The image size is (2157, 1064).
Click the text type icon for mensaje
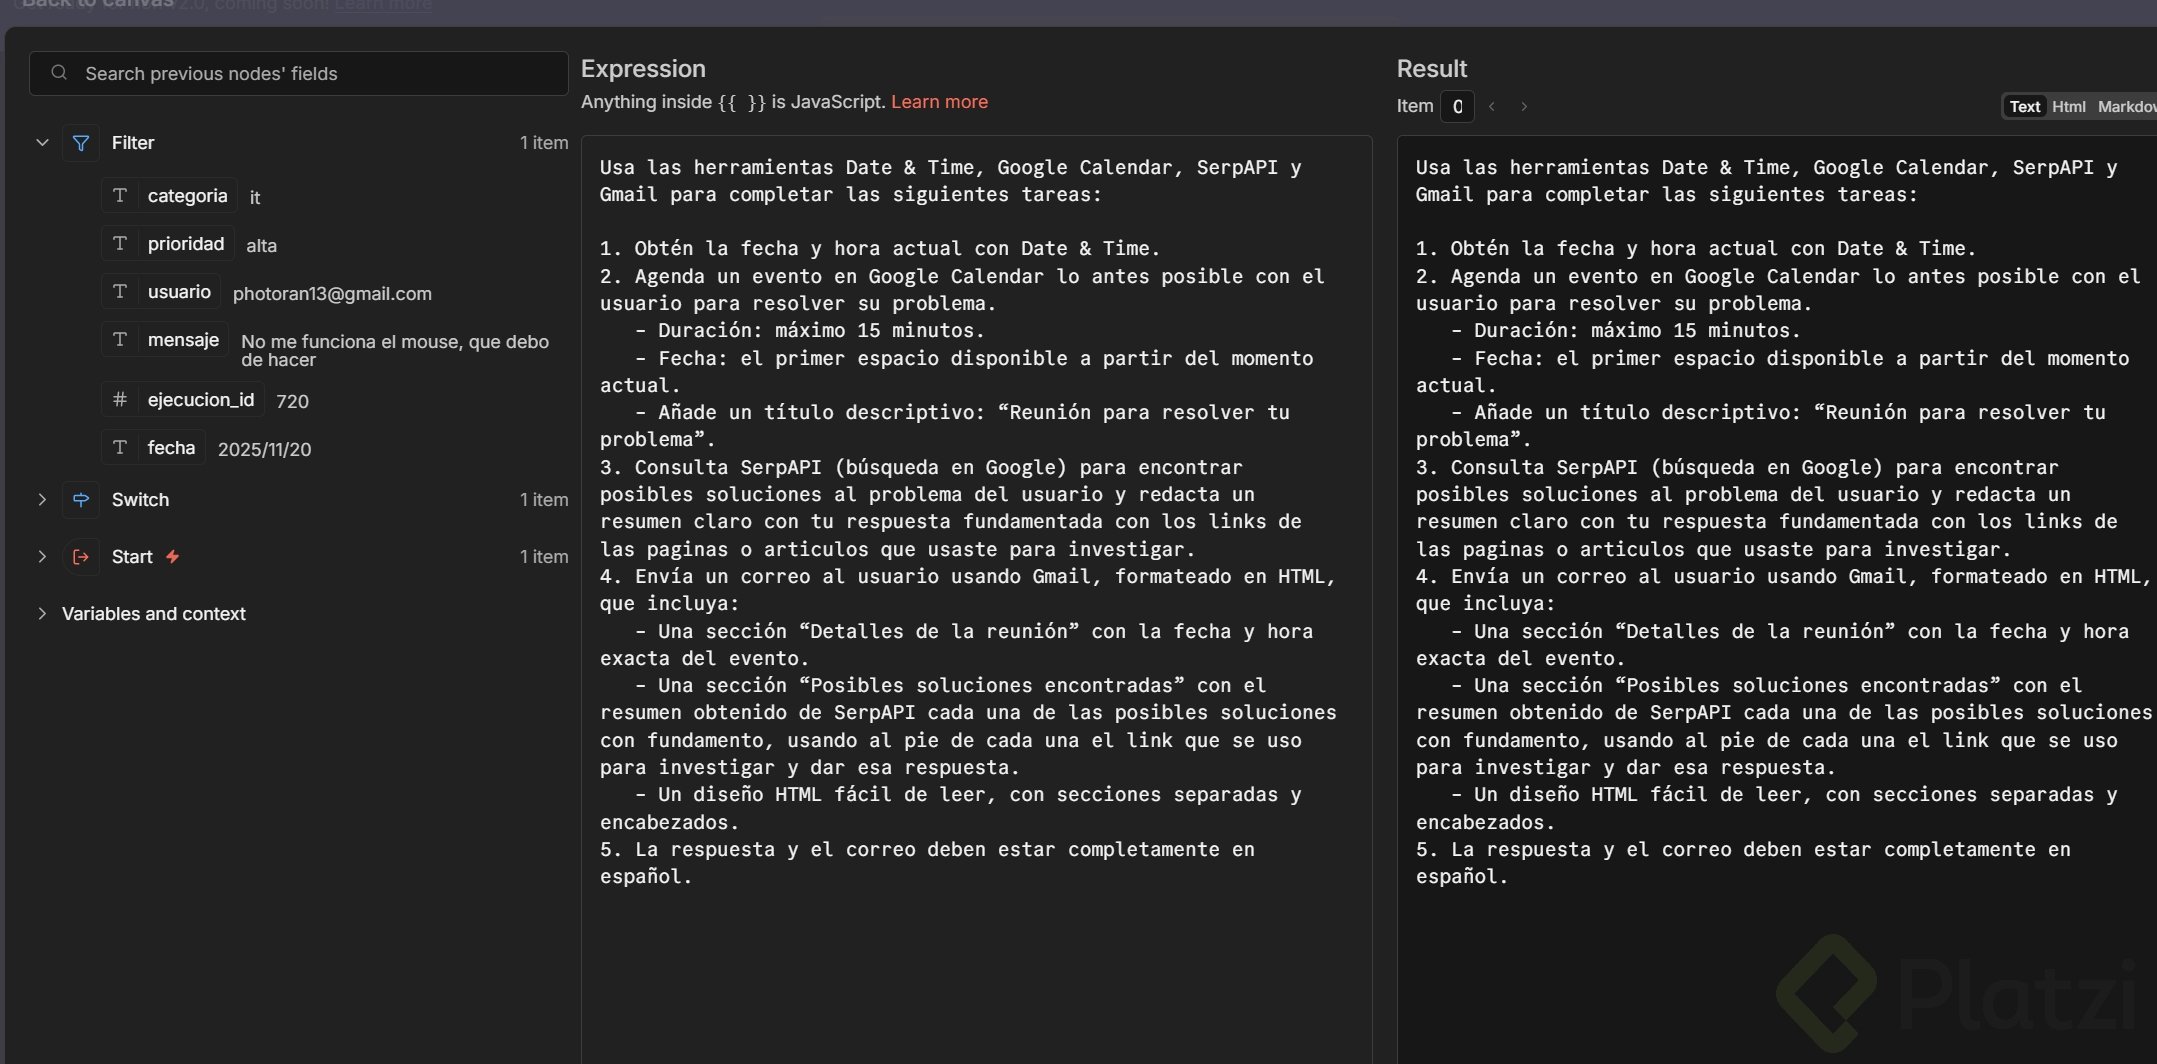click(x=120, y=340)
